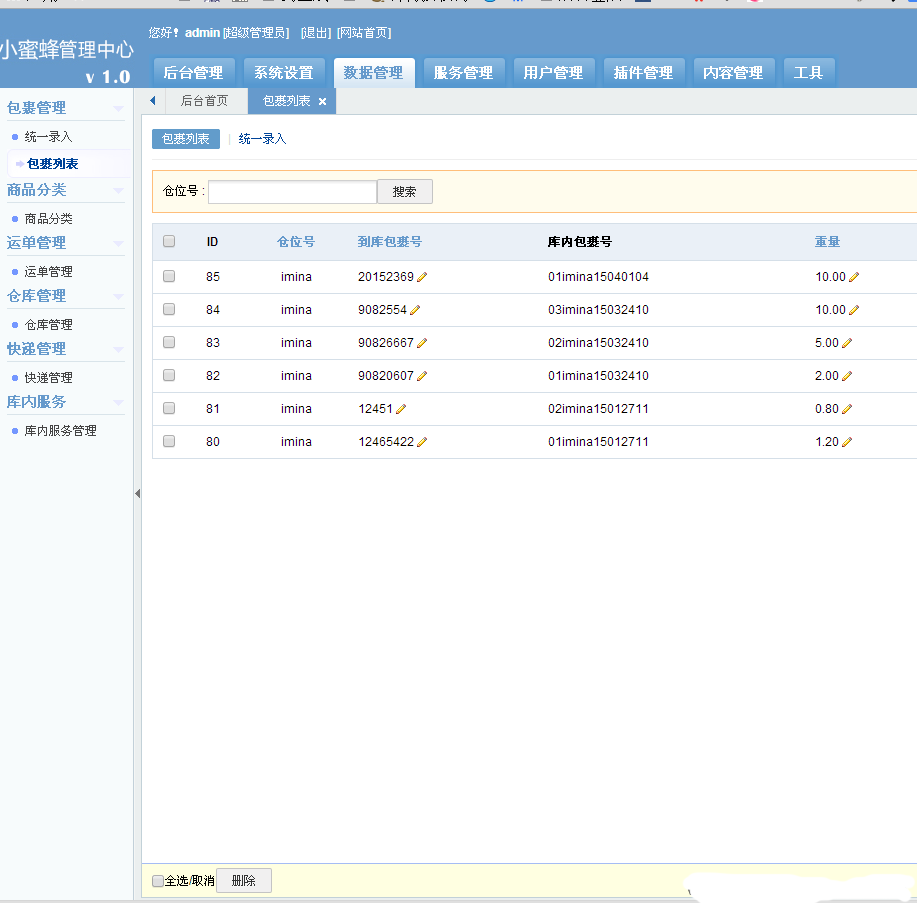Screen dimensions: 917x903
Task: Edit weight pencil icon in row 85
Action: (x=854, y=277)
